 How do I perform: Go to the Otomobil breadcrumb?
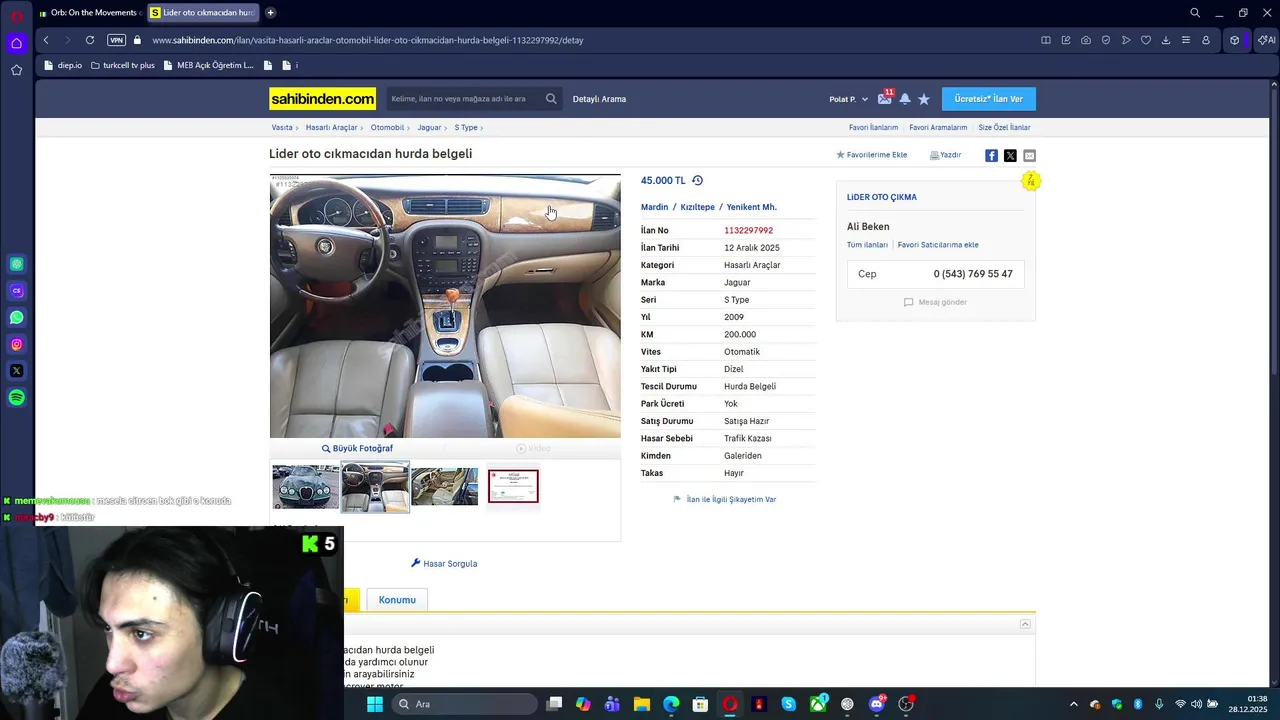[387, 127]
